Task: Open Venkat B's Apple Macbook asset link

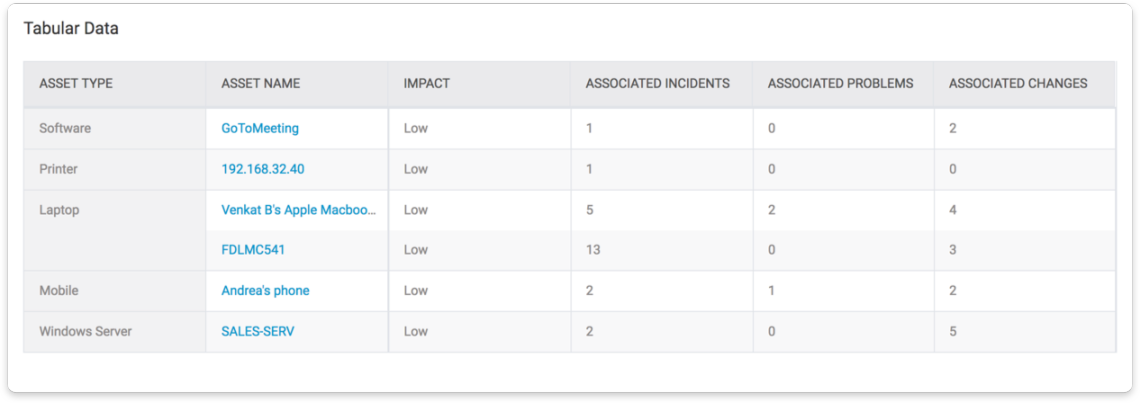Action: pyautogui.click(x=300, y=210)
